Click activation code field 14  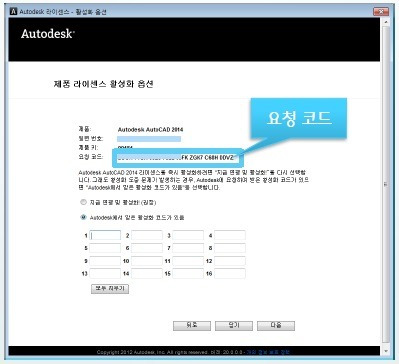click(147, 273)
